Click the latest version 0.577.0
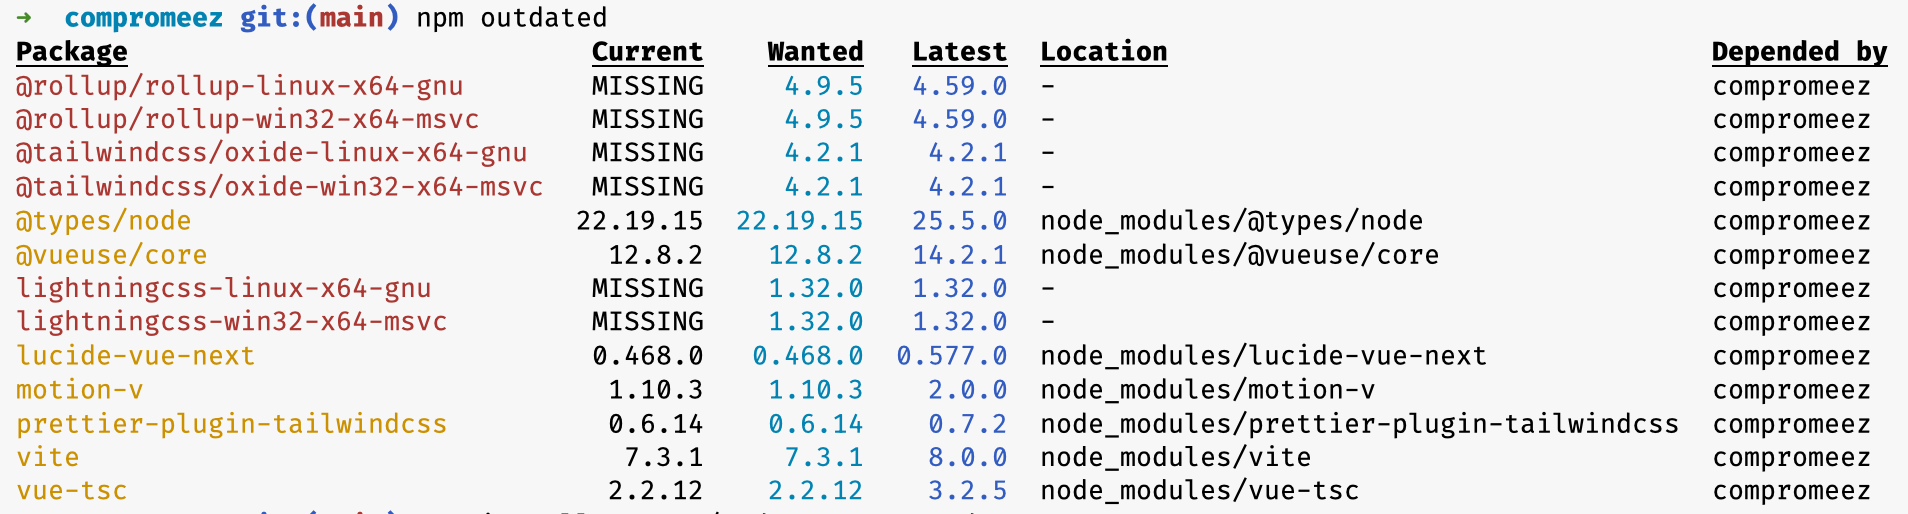This screenshot has height=514, width=1908. point(951,356)
